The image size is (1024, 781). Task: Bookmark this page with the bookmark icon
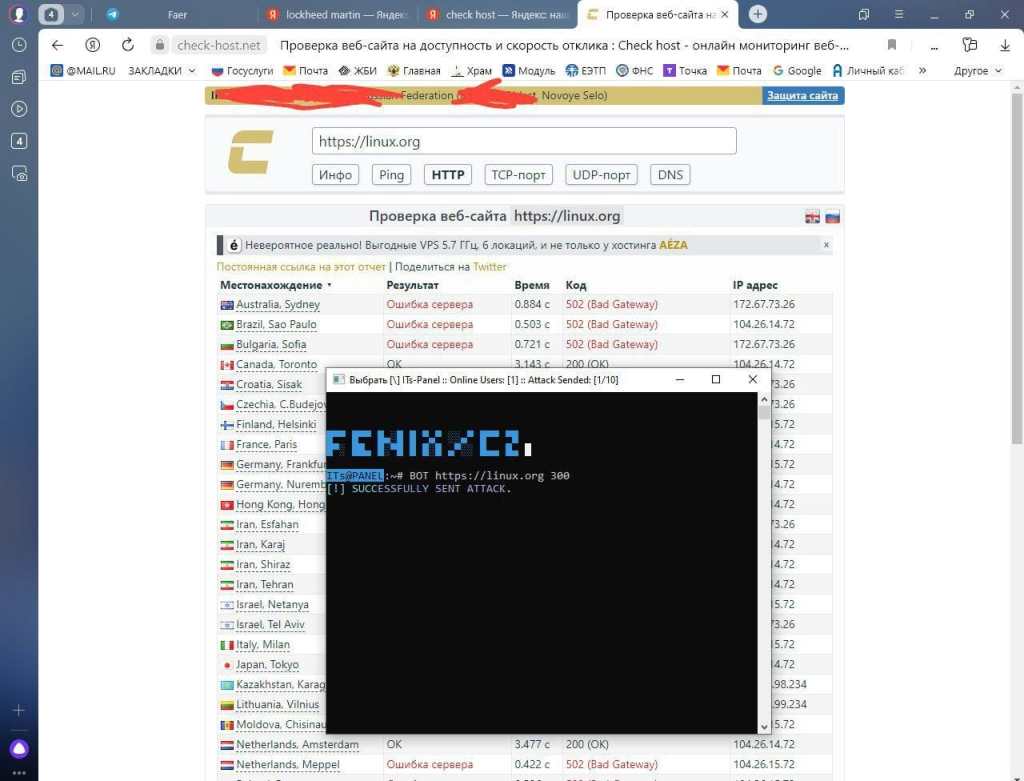pyautogui.click(x=892, y=45)
